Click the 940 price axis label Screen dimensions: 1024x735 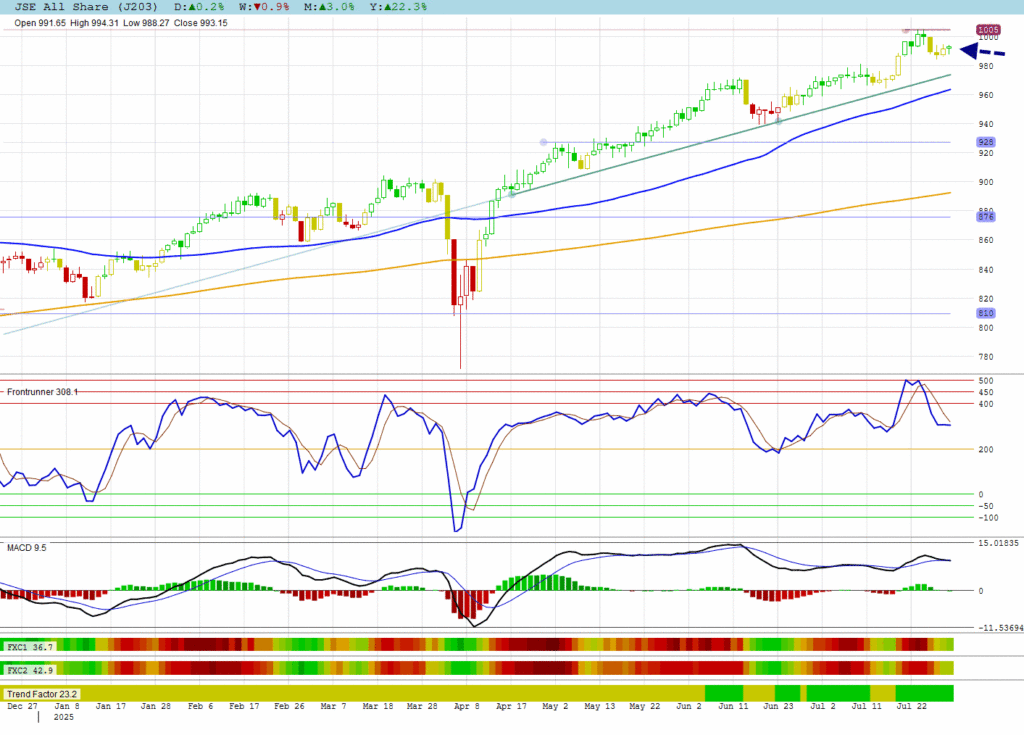985,124
